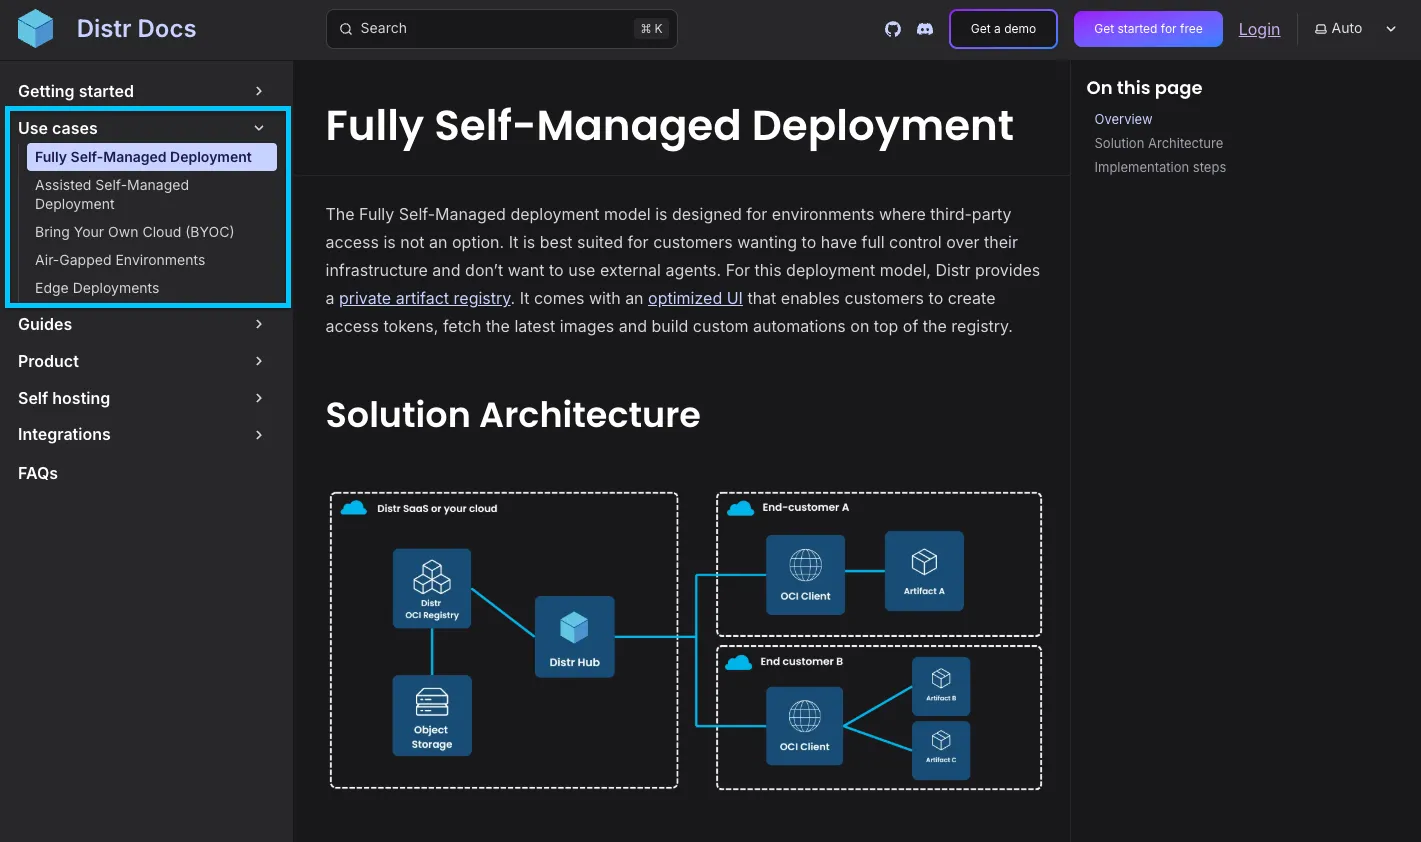
Task: Click the Distr Docs cube logo
Action: [x=36, y=29]
